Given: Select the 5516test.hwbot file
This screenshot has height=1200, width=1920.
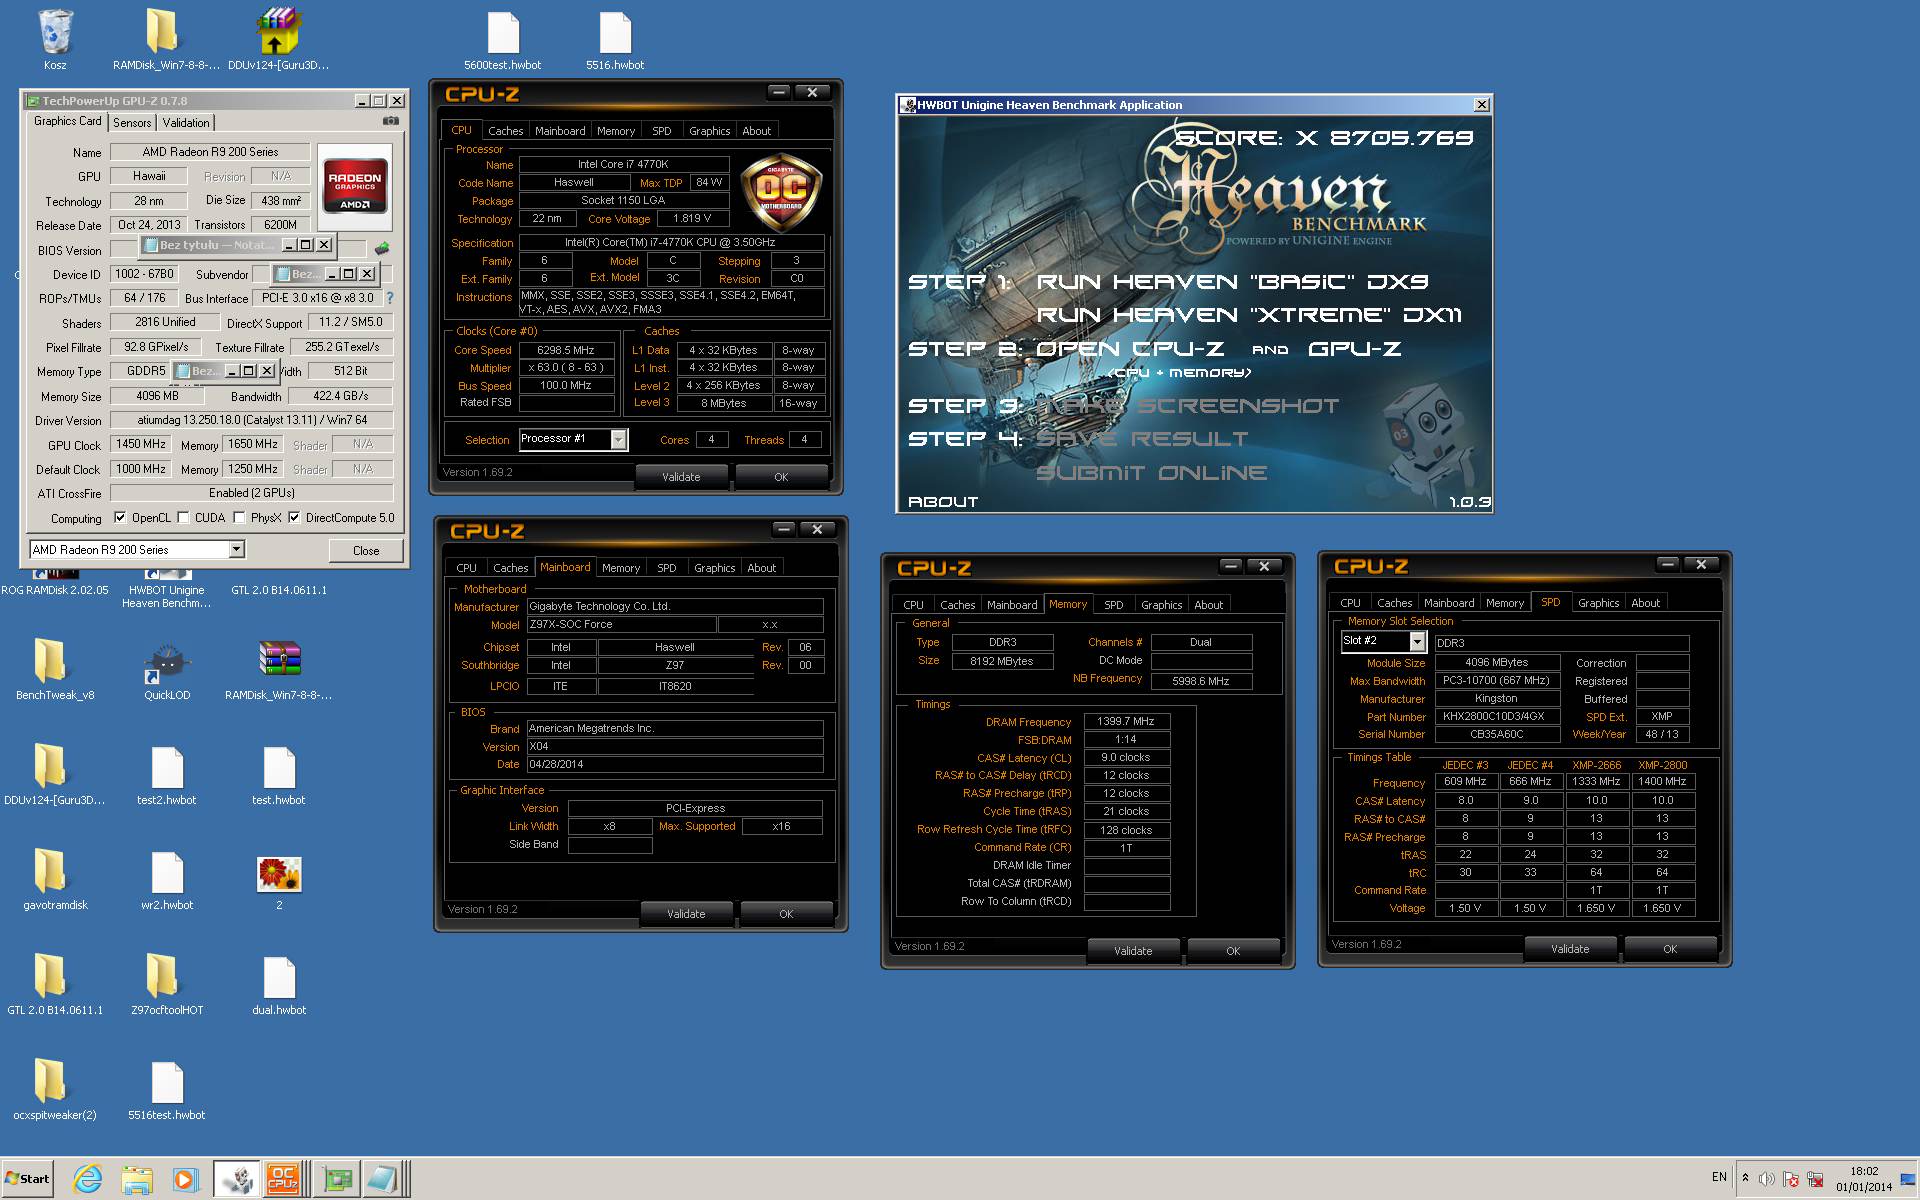Looking at the screenshot, I should coord(167,1083).
